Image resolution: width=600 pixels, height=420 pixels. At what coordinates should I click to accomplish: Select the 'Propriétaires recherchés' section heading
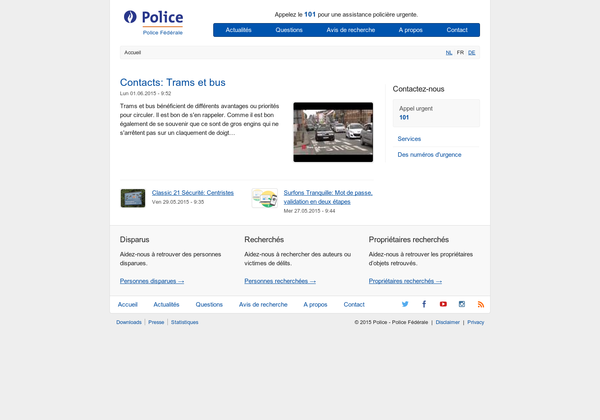[409, 240]
